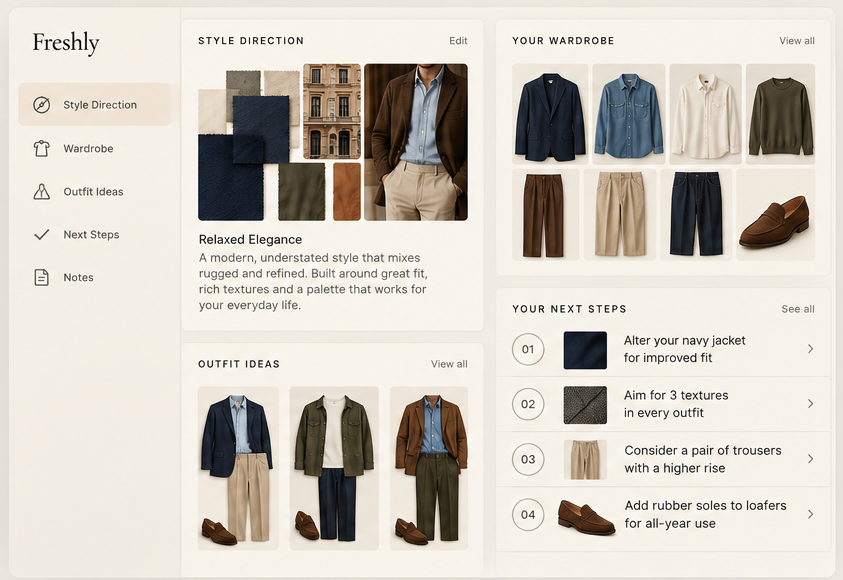843x580 pixels.
Task: Open the brown blazer model photo
Action: (x=416, y=142)
